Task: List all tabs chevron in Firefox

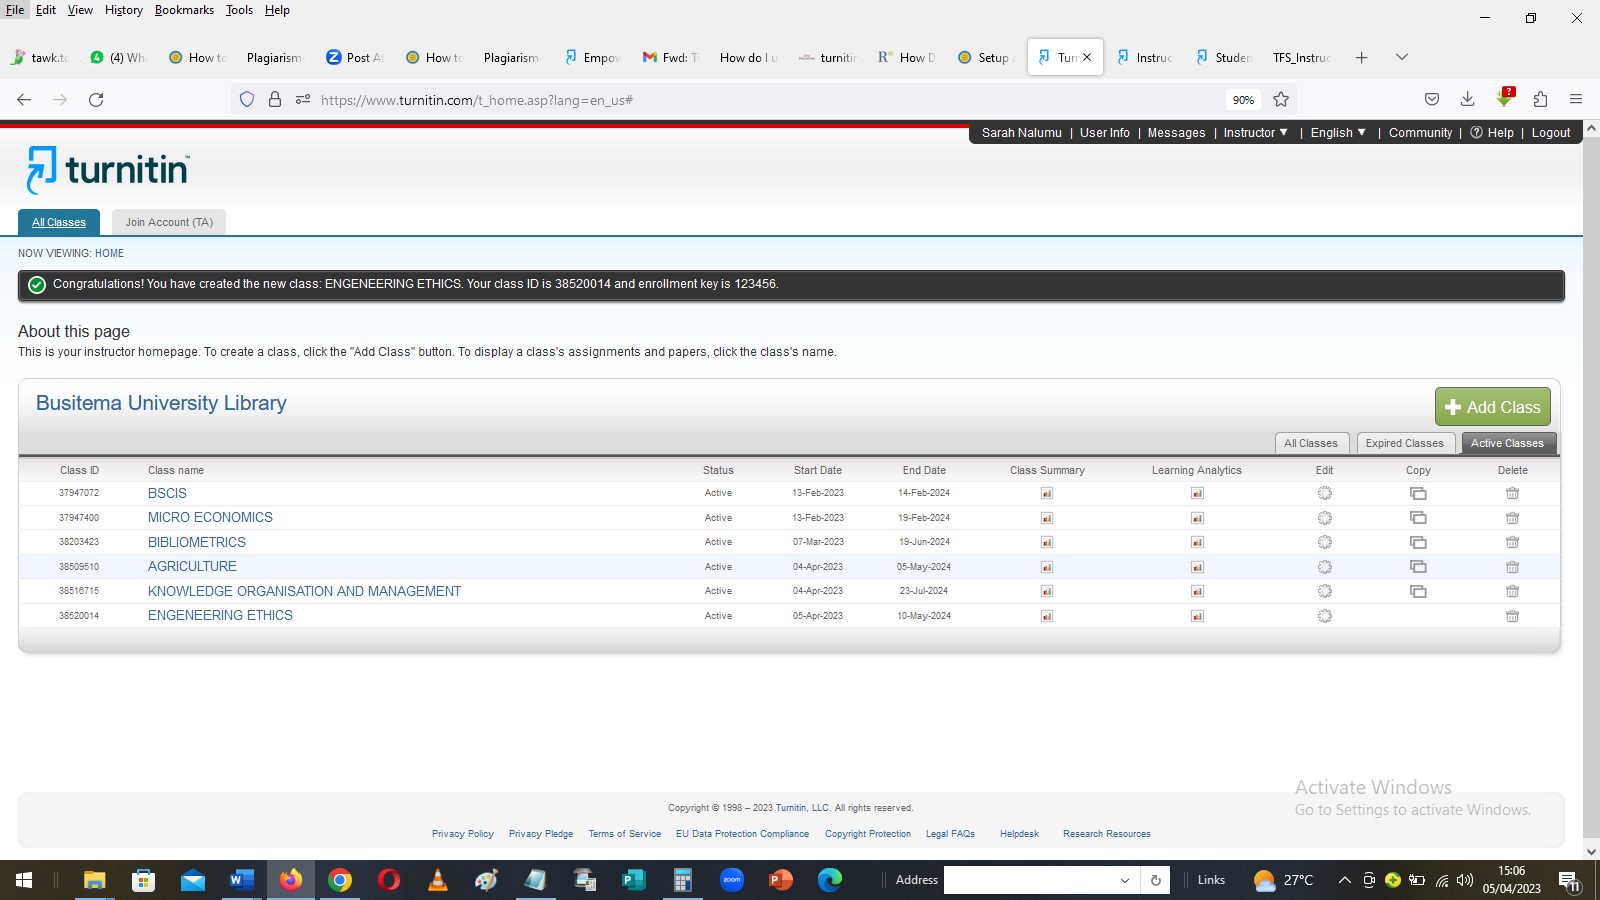Action: point(1402,57)
